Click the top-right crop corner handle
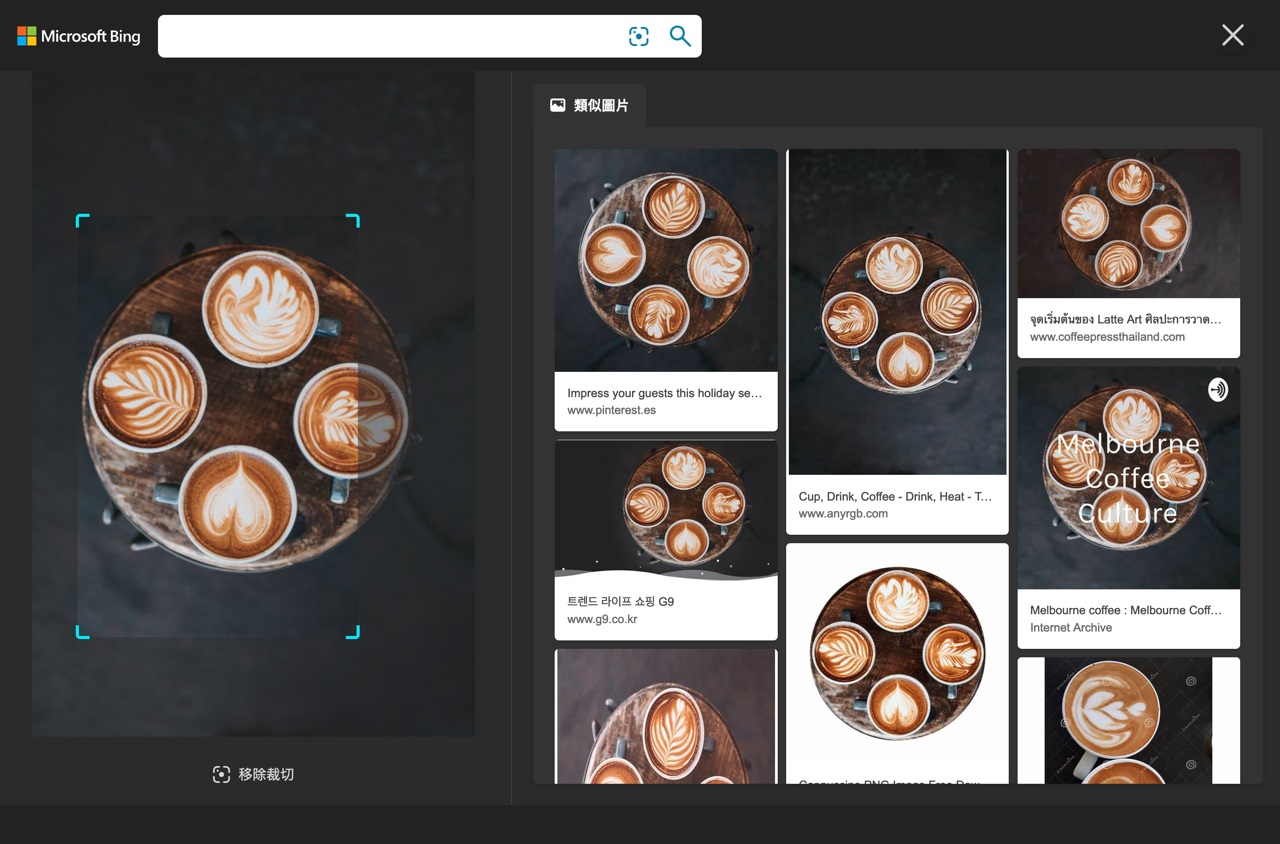Image resolution: width=1280 pixels, height=844 pixels. point(353,219)
